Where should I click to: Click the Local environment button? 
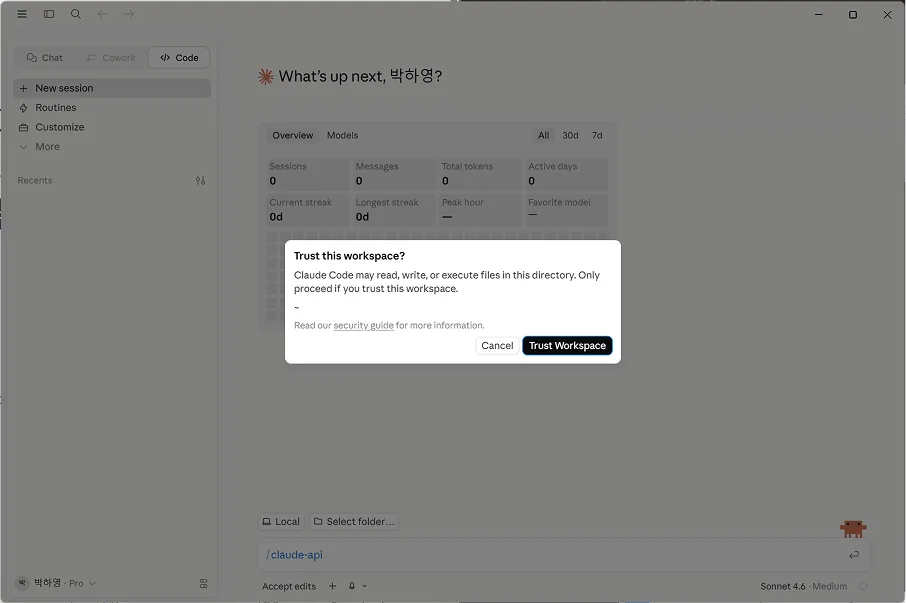click(x=281, y=522)
